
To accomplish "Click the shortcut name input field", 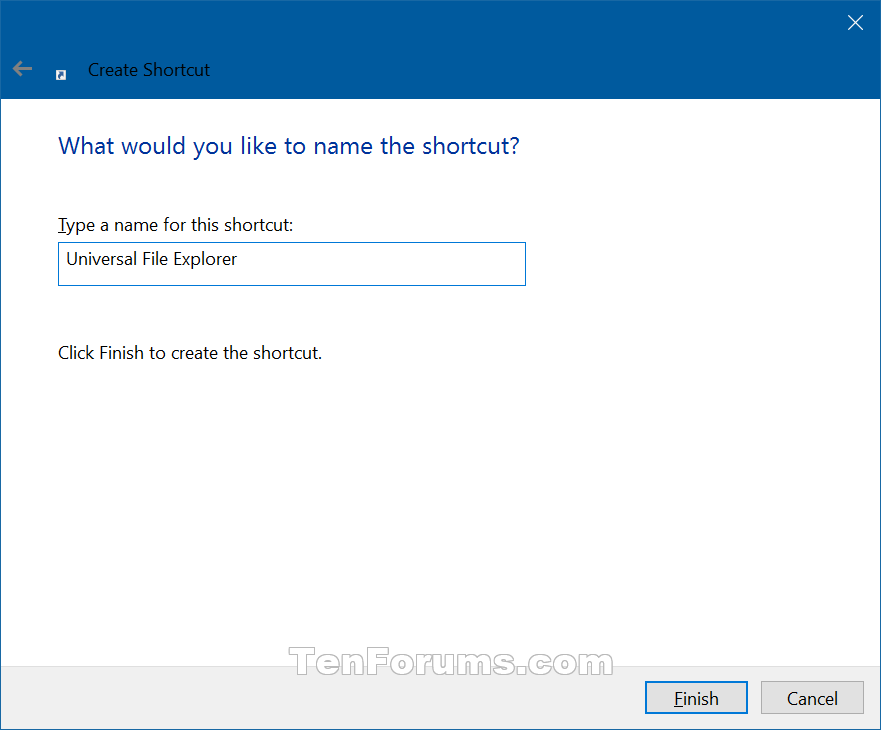I will (292, 264).
